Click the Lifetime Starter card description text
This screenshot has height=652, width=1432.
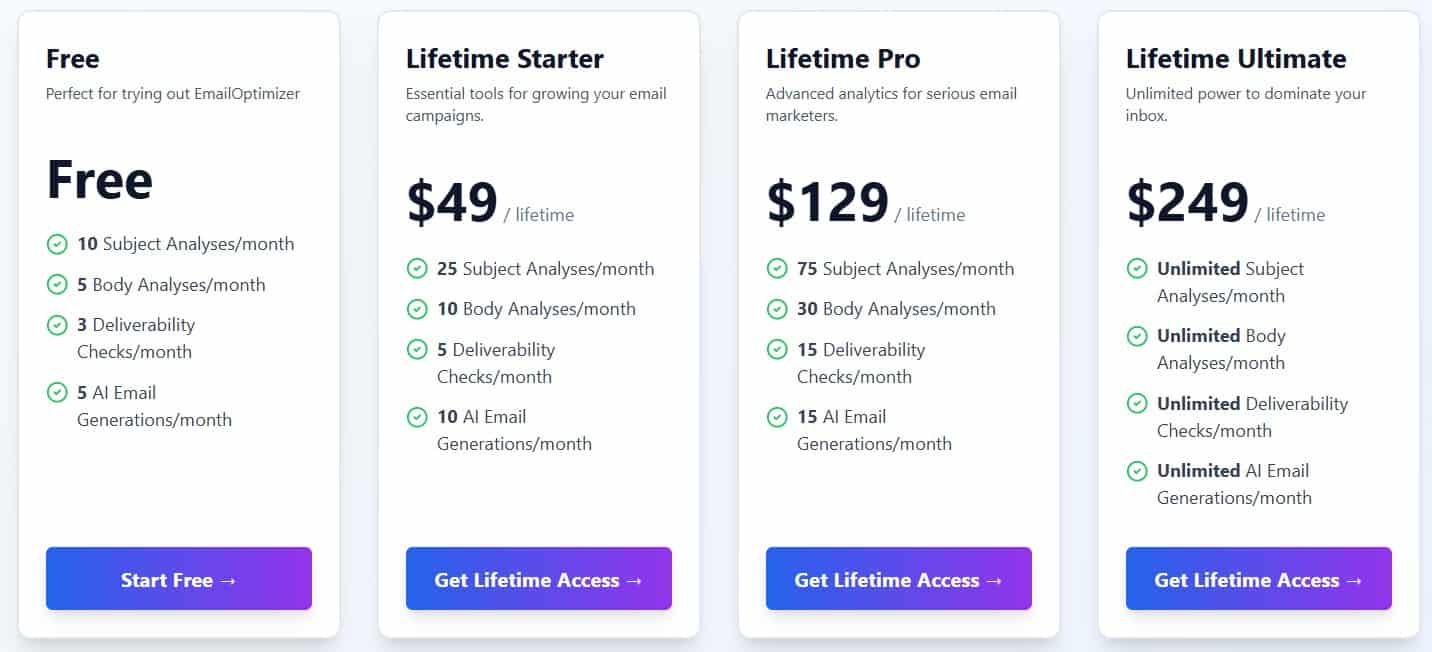coord(536,105)
